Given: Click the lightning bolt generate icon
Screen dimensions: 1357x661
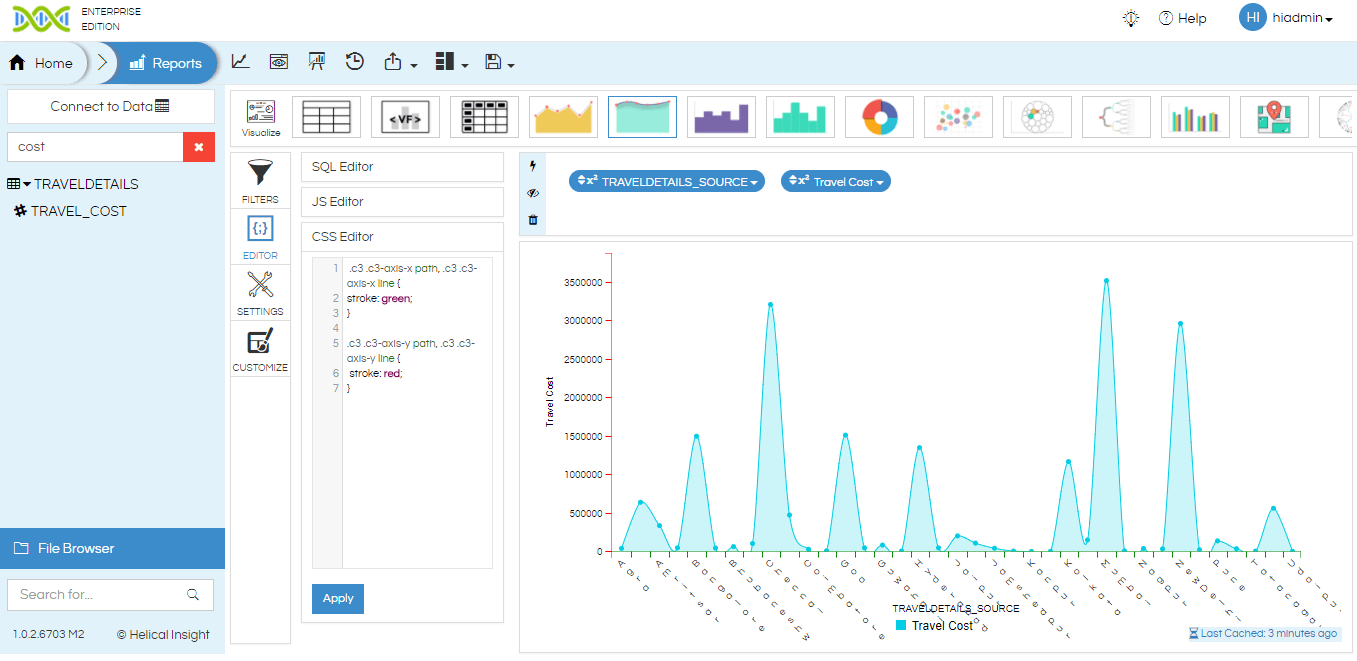Looking at the screenshot, I should click(x=532, y=166).
